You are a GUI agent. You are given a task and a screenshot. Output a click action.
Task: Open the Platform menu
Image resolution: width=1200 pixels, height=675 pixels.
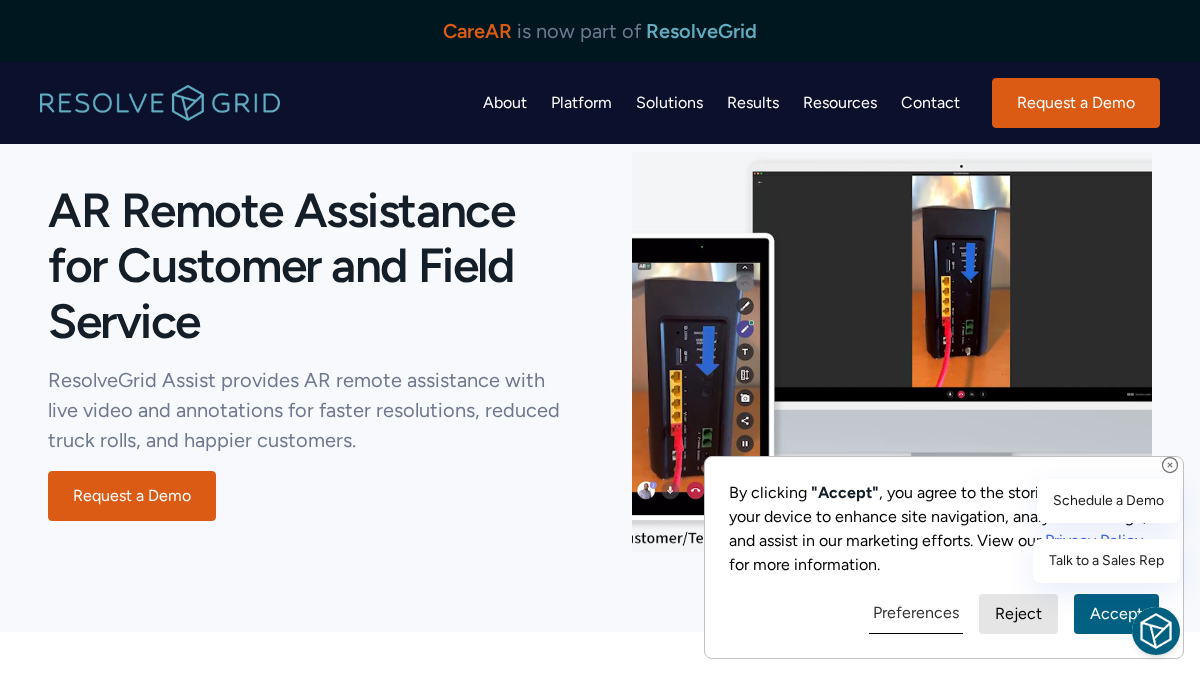click(581, 103)
